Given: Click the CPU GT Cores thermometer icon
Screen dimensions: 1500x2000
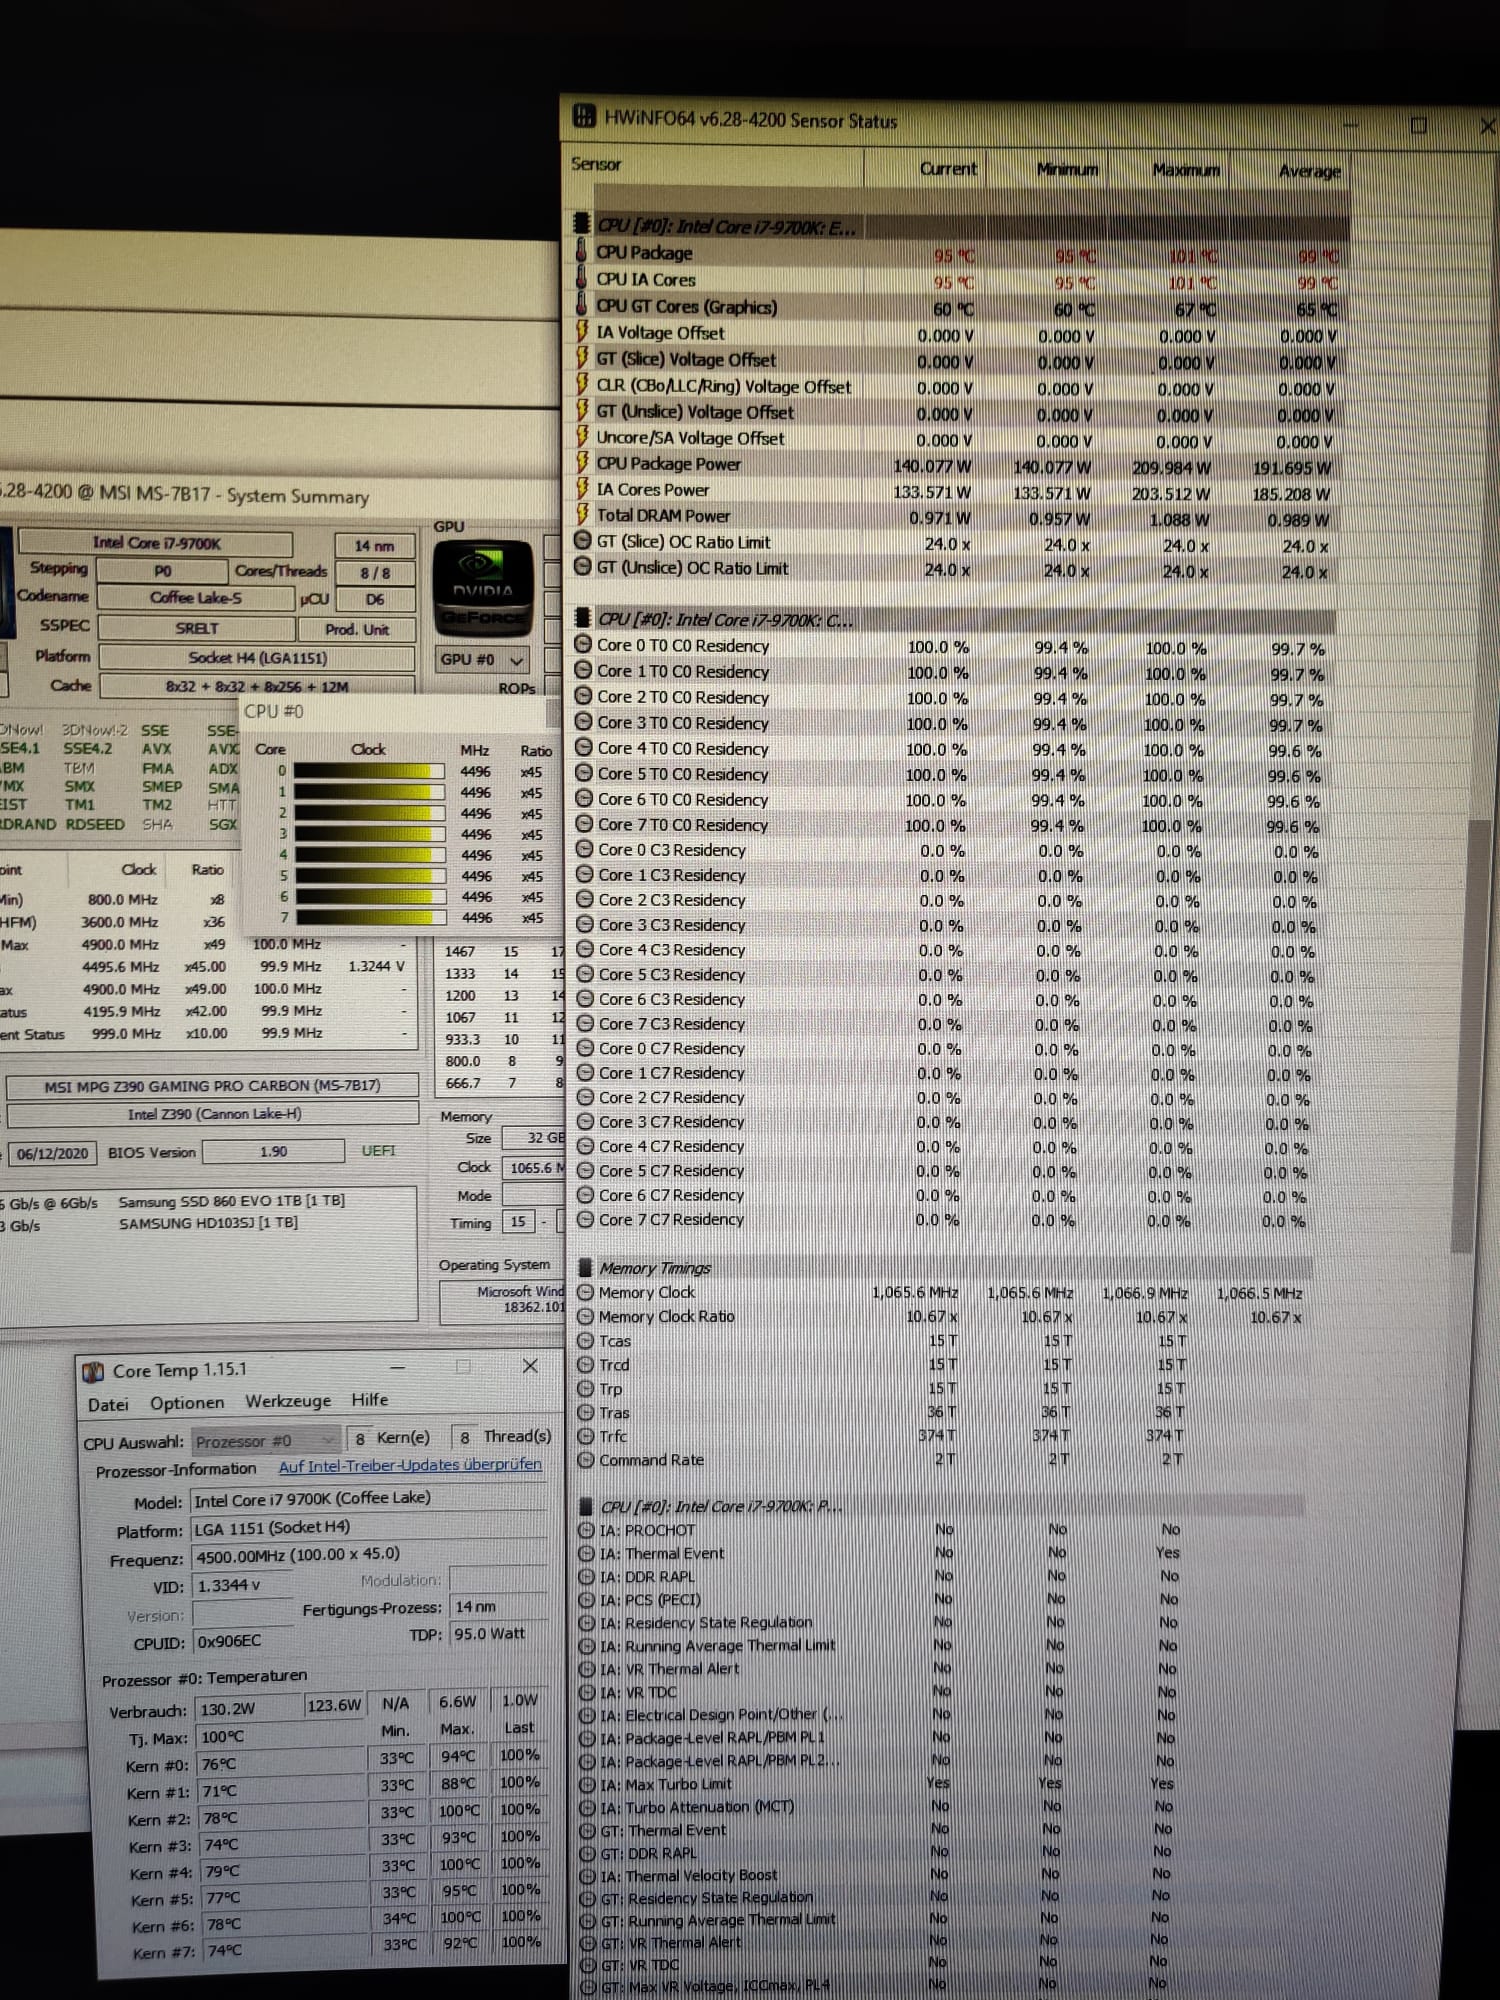Looking at the screenshot, I should point(582,304).
